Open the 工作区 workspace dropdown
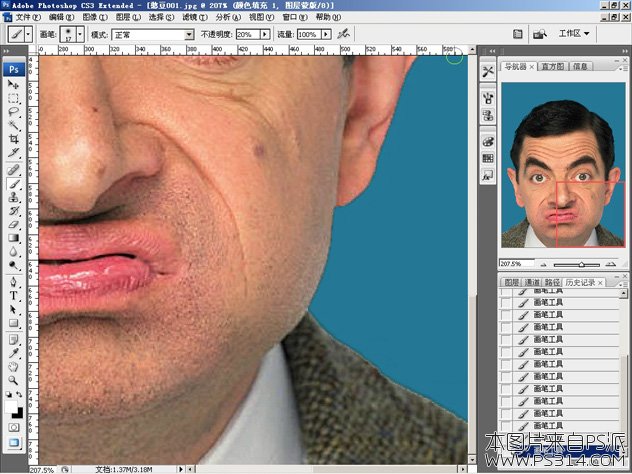This screenshot has height=474, width=632. coord(574,33)
